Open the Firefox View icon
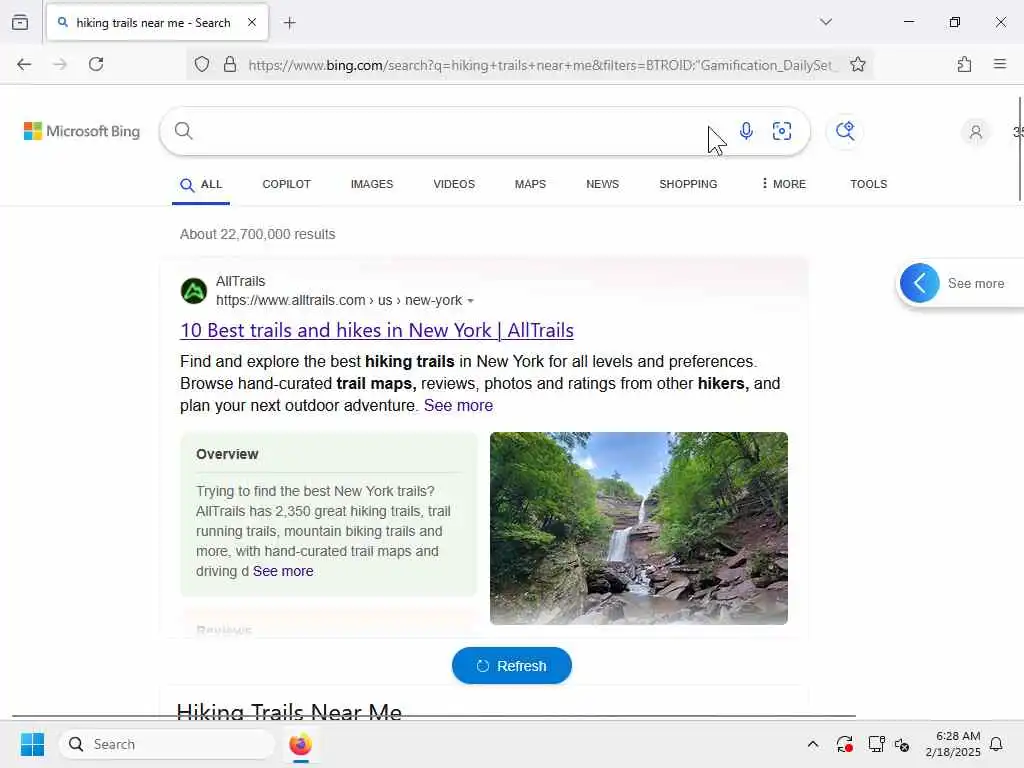This screenshot has height=768, width=1024. pyautogui.click(x=20, y=23)
